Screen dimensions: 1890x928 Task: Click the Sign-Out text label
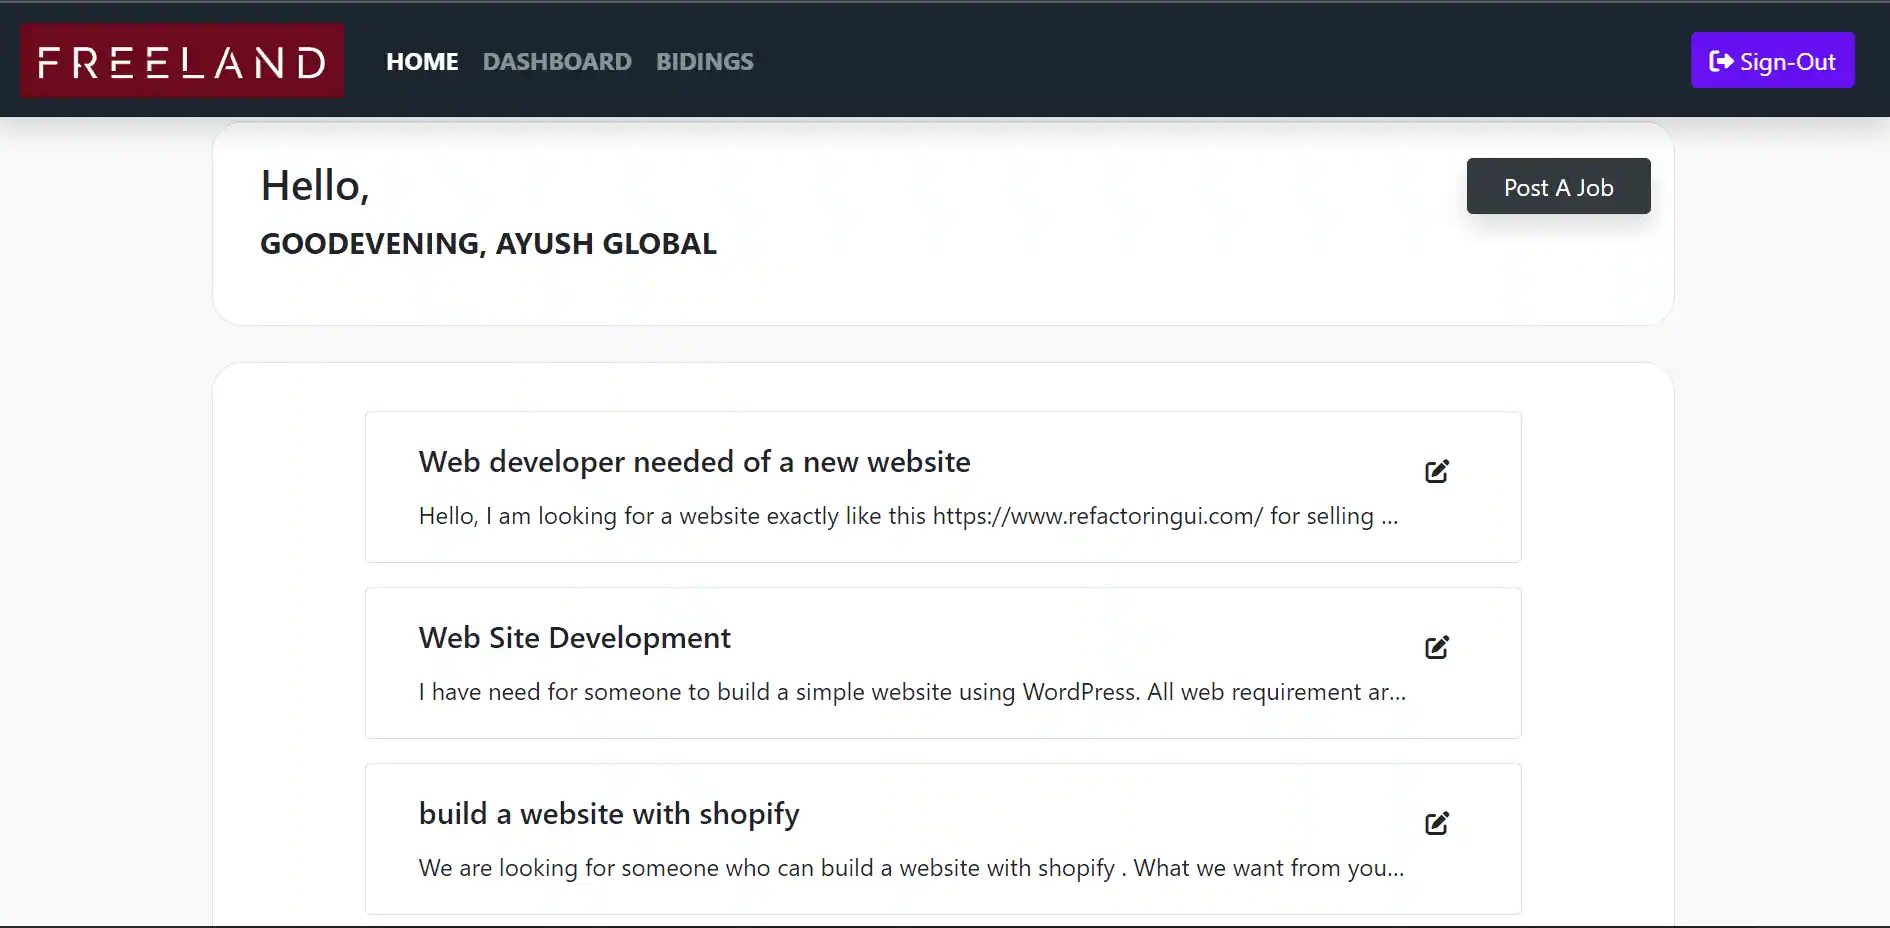[x=1787, y=62]
